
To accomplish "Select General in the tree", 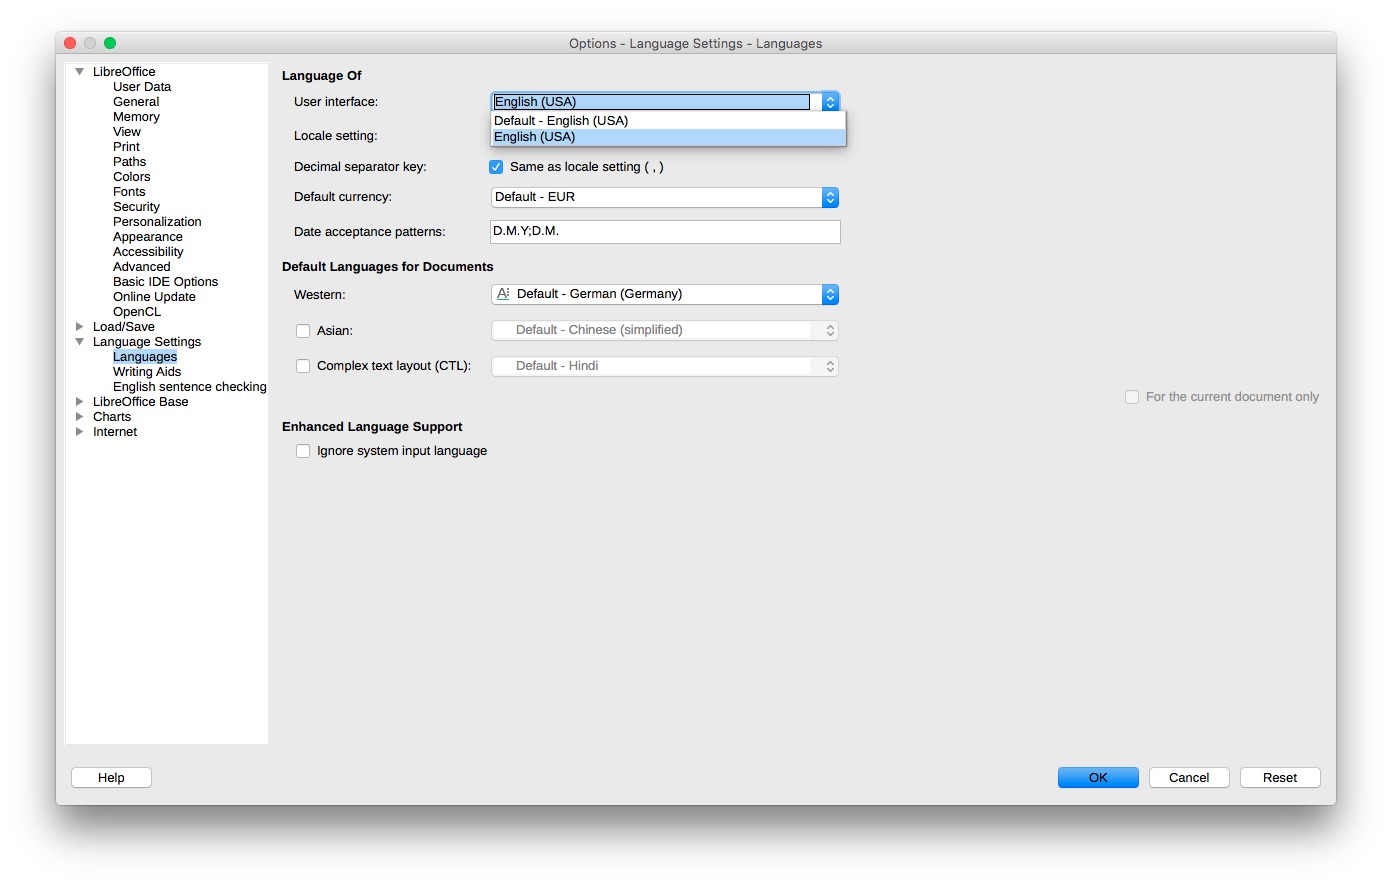I will point(136,102).
